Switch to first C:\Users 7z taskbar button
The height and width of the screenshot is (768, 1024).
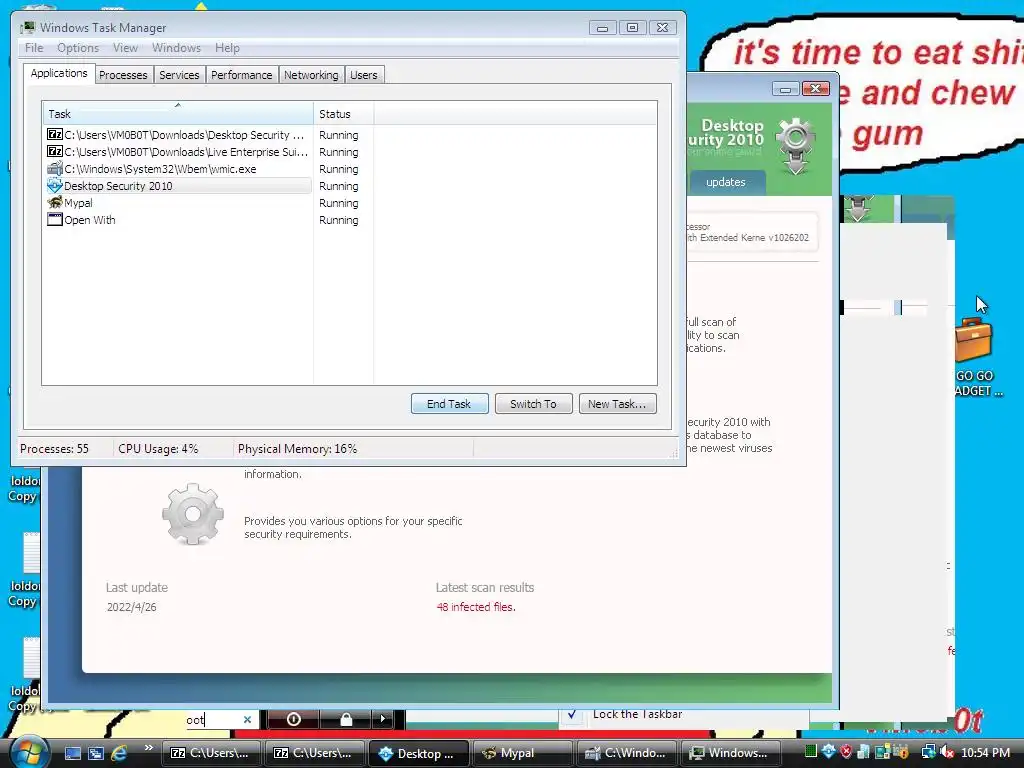click(210, 753)
